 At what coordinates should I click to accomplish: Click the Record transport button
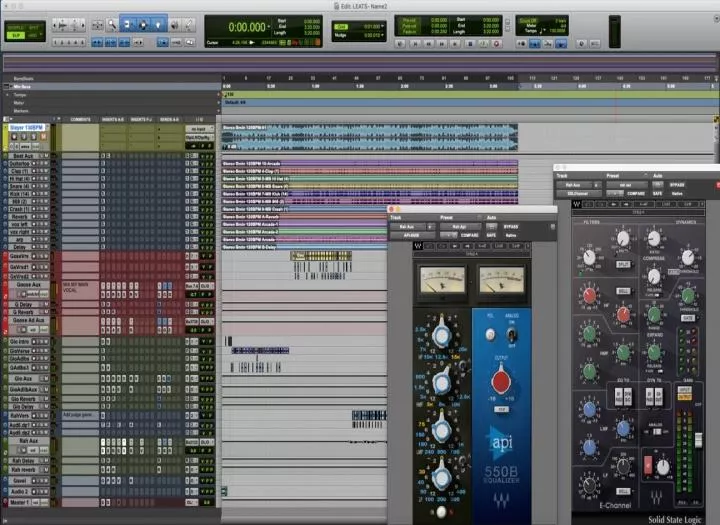(x=496, y=44)
